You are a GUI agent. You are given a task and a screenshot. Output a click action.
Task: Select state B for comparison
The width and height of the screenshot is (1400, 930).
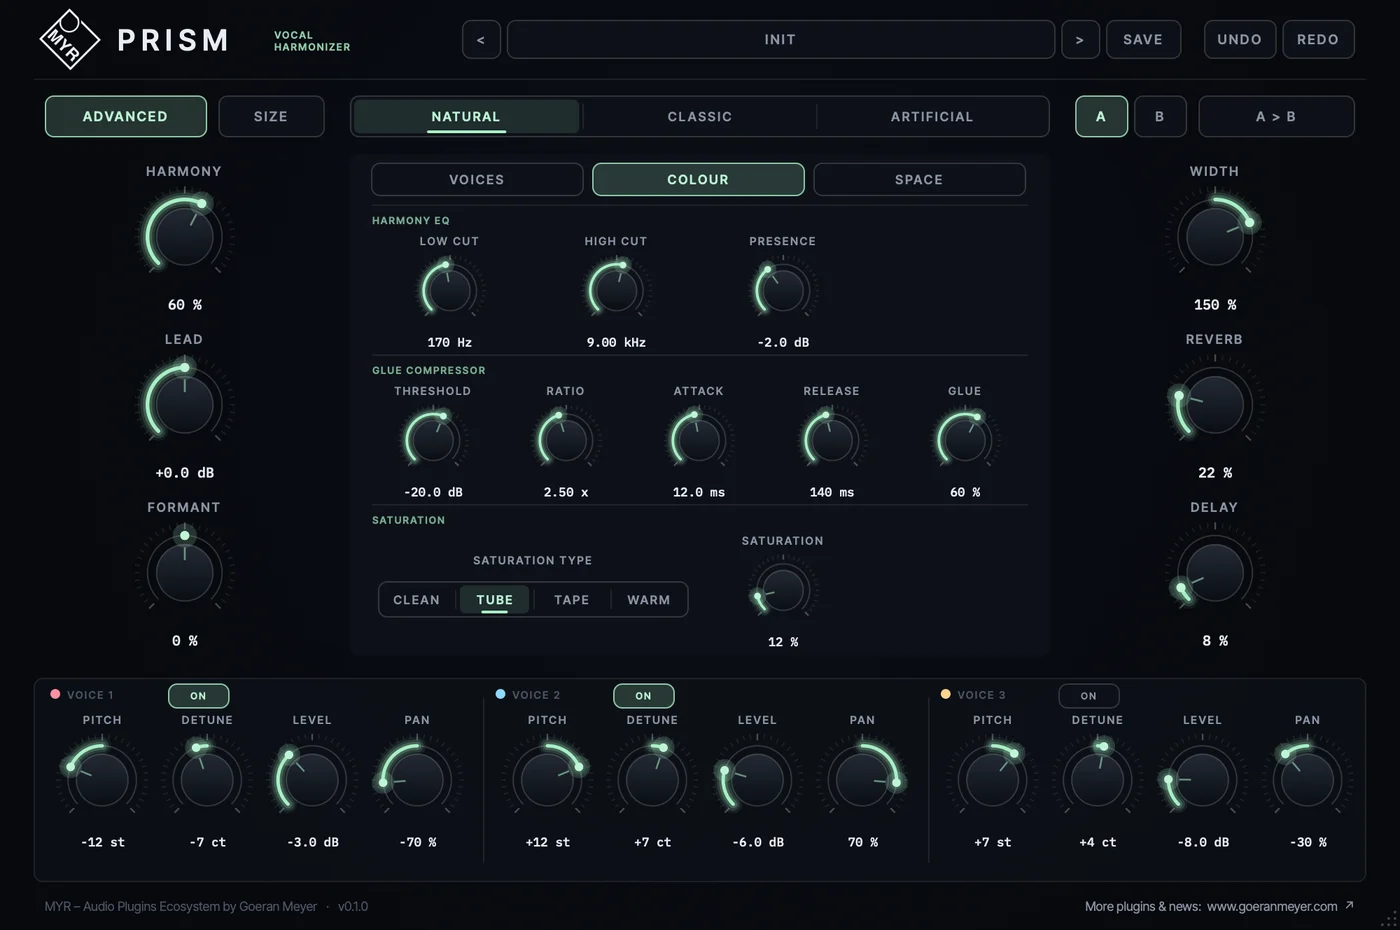tap(1160, 117)
